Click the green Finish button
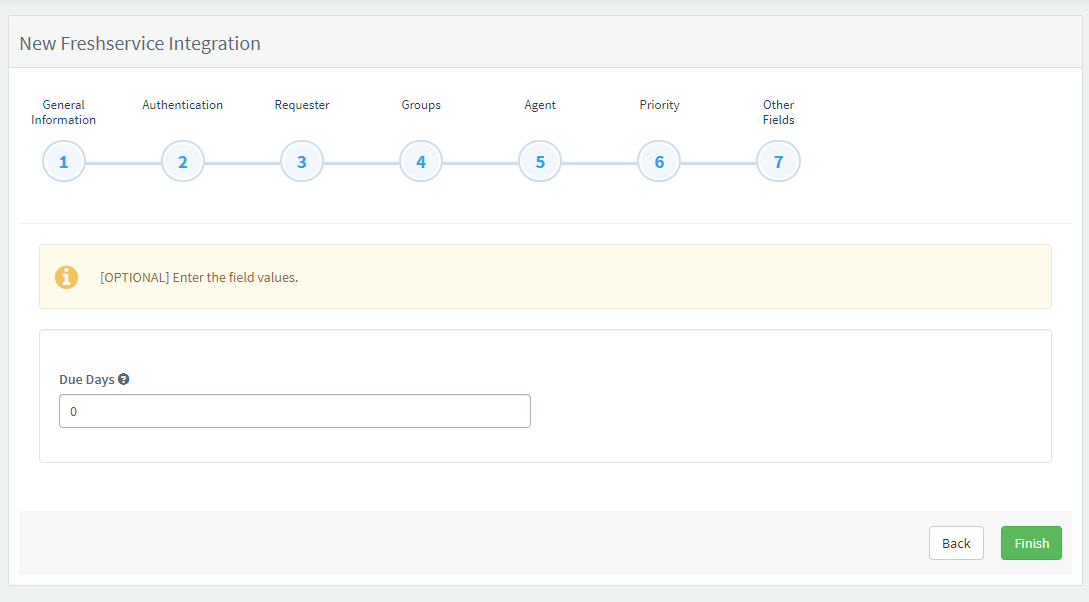Screen dimensions: 1089x602 tap(1031, 543)
